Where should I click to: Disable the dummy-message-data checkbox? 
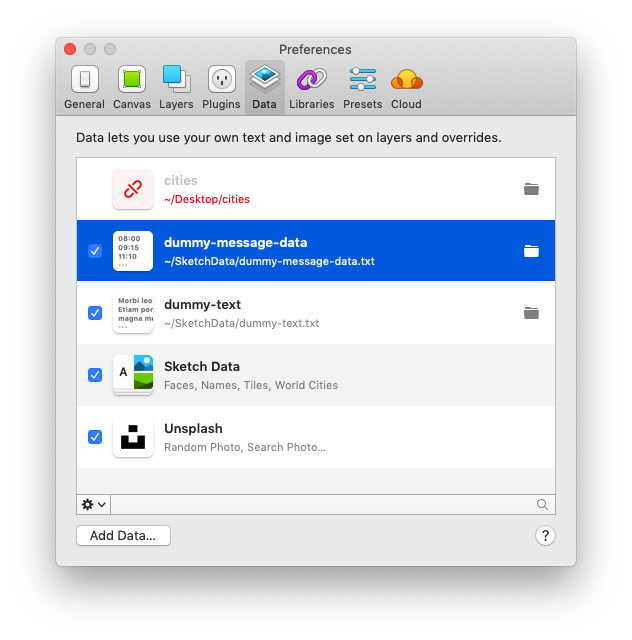point(95,251)
